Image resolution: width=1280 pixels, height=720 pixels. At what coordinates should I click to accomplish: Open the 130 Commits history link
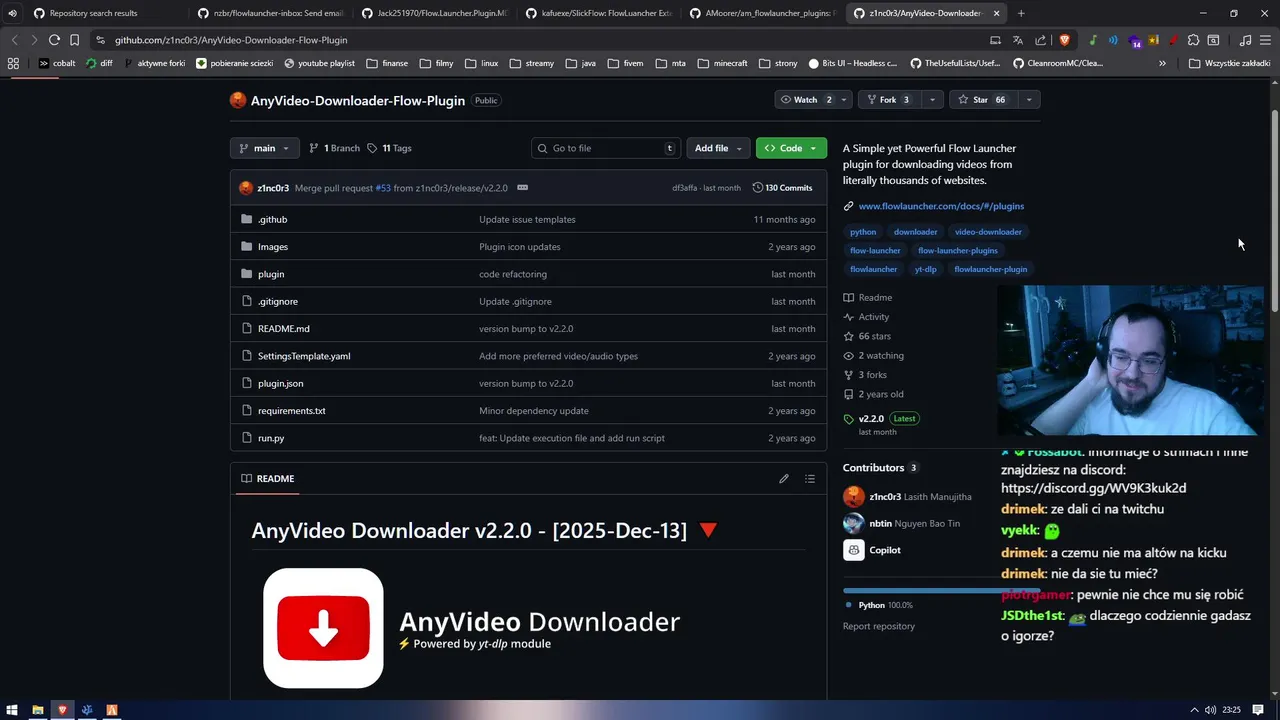pos(782,188)
